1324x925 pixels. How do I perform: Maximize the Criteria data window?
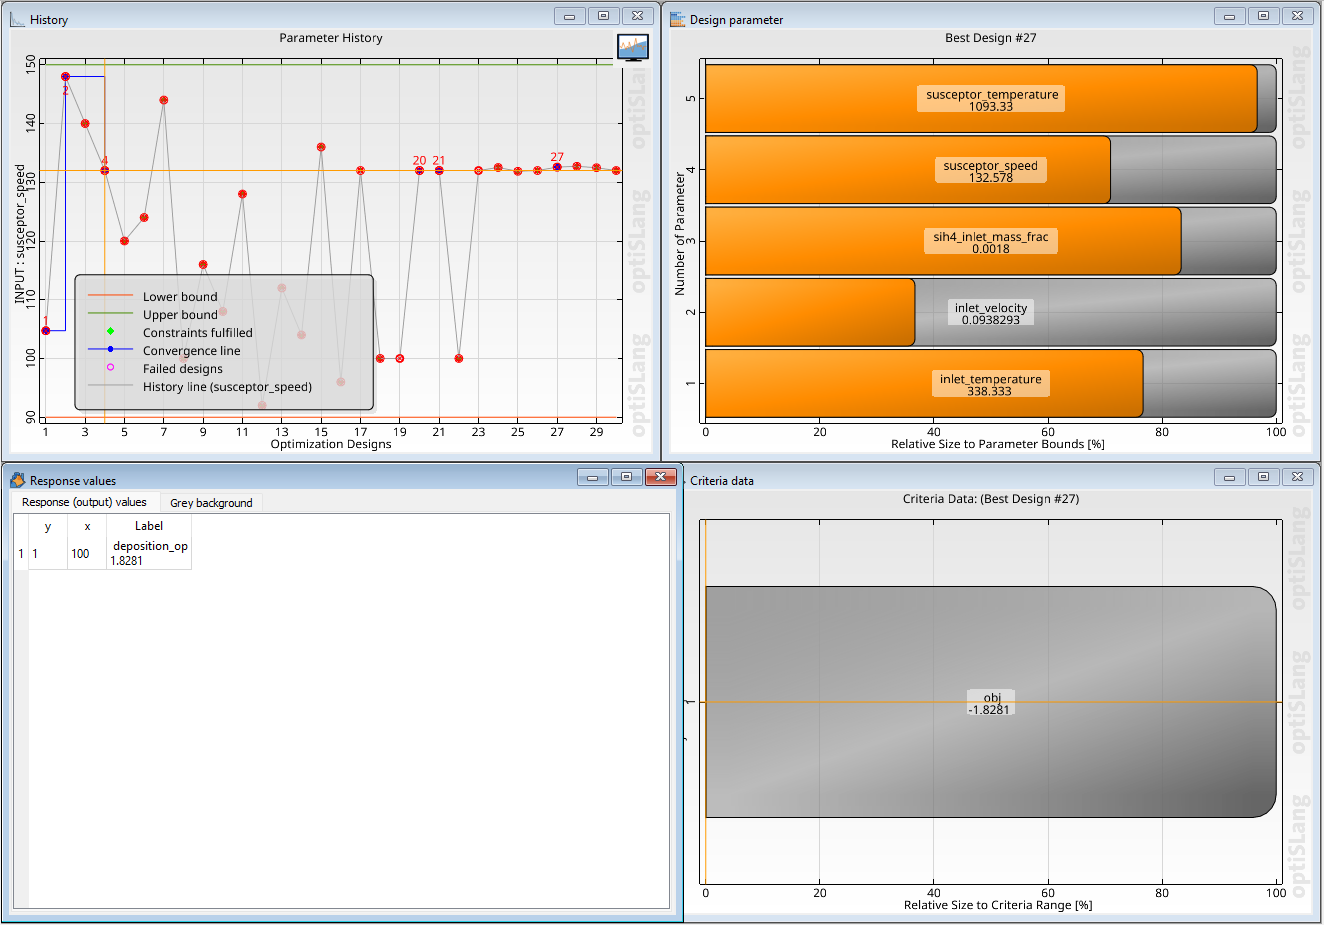pyautogui.click(x=1263, y=477)
